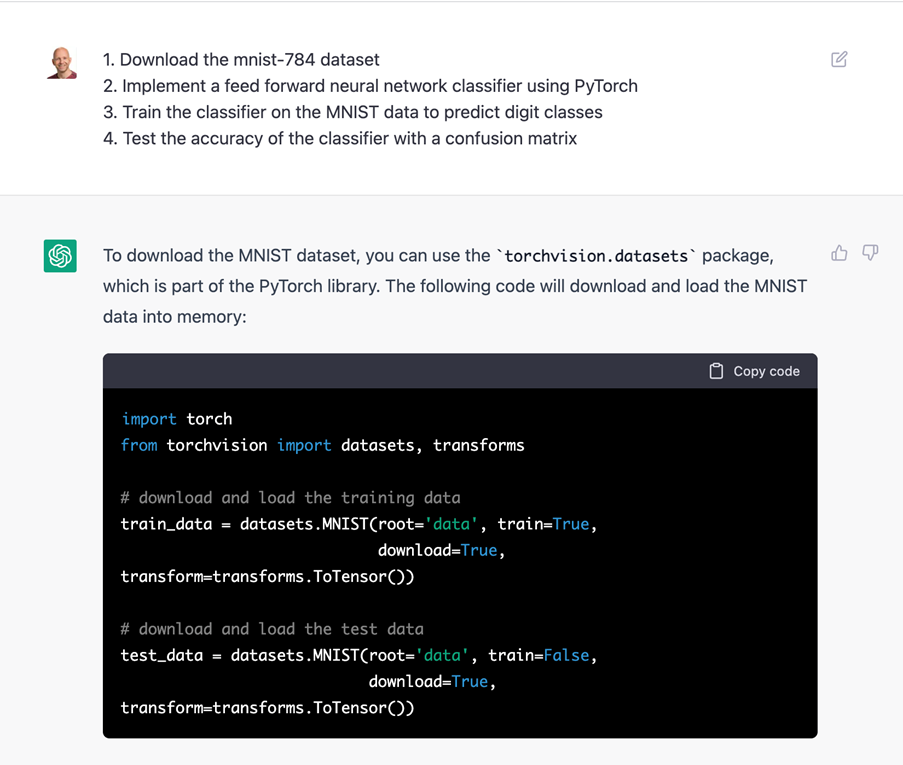Click the test data comment line
This screenshot has height=765, width=903.
click(x=271, y=629)
